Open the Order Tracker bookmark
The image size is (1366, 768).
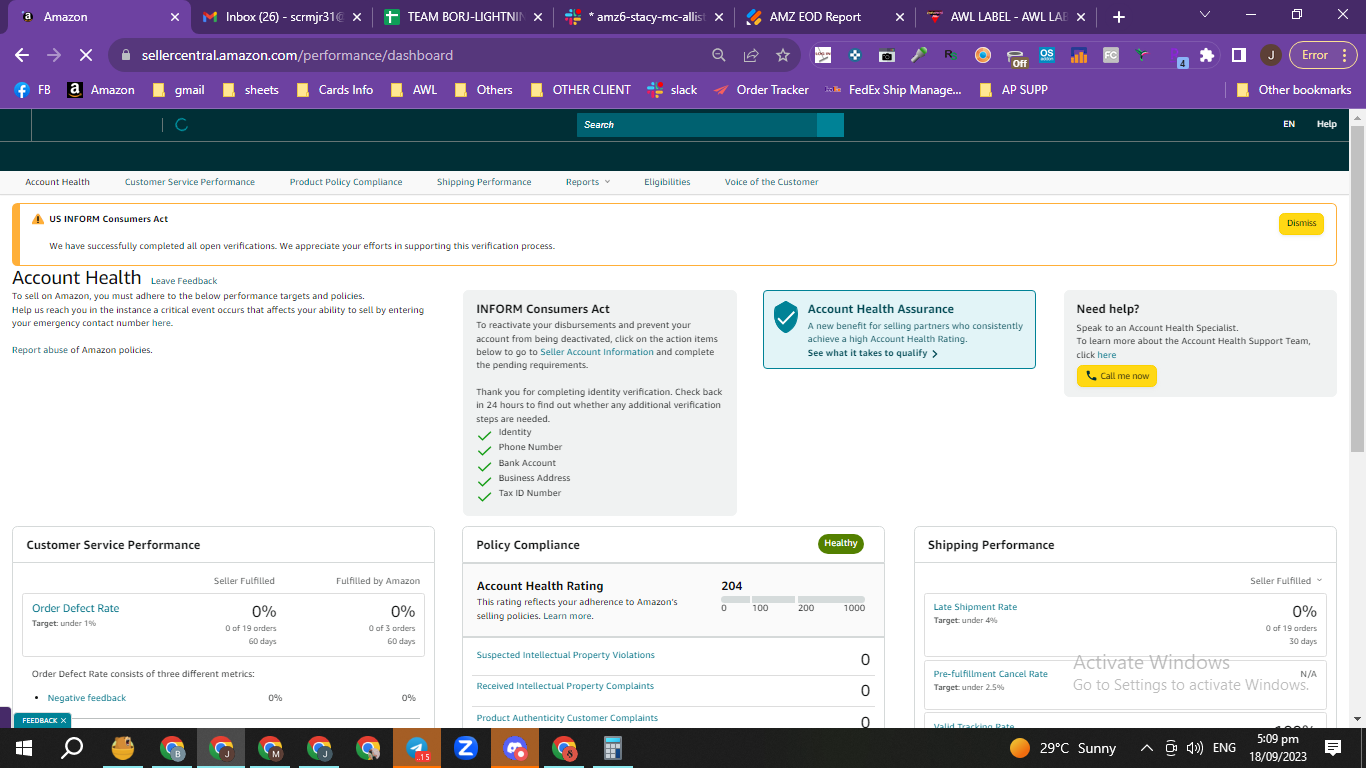(x=761, y=89)
